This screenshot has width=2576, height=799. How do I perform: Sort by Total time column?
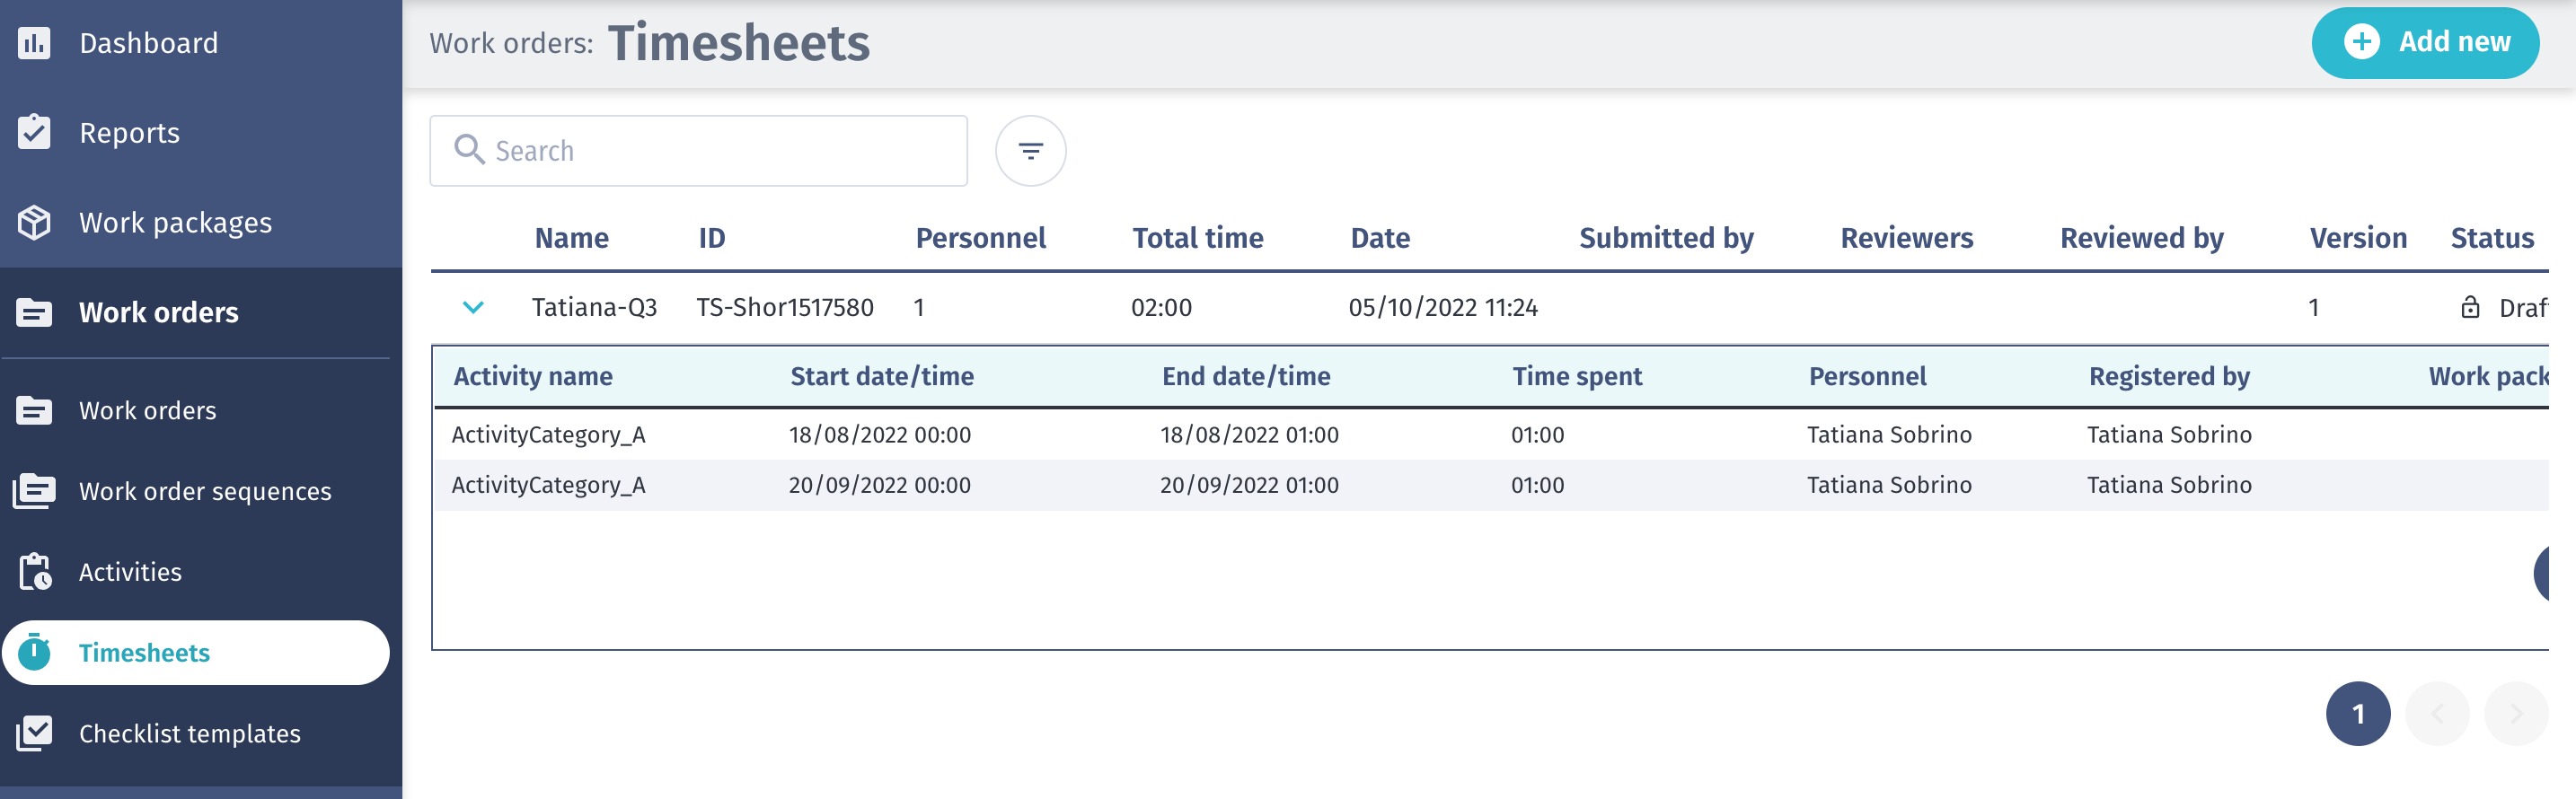coord(1197,238)
